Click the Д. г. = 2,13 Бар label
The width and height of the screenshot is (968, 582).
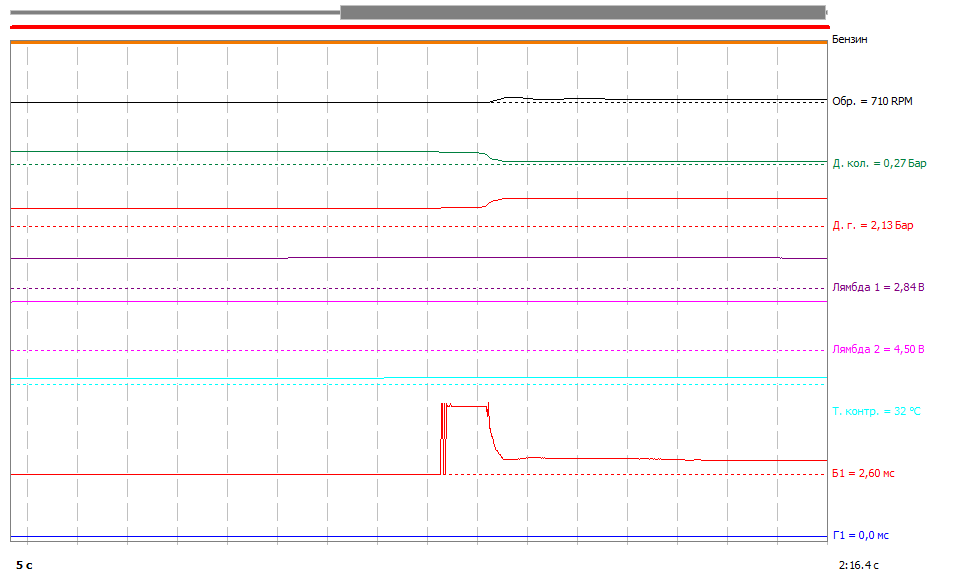pos(872,226)
